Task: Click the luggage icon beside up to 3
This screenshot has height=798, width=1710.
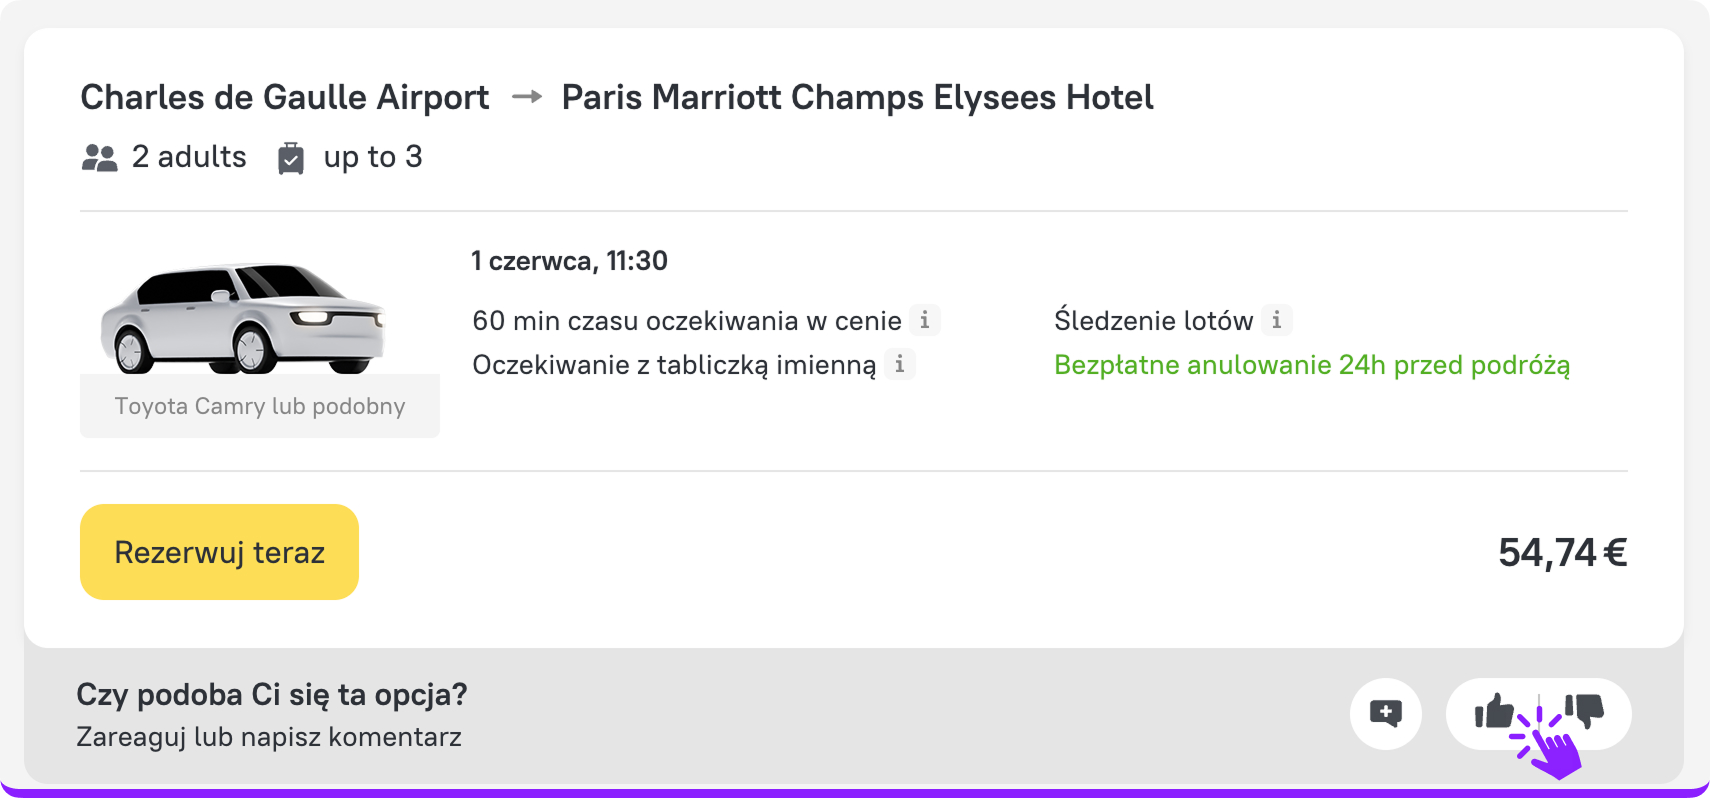Action: click(x=291, y=158)
